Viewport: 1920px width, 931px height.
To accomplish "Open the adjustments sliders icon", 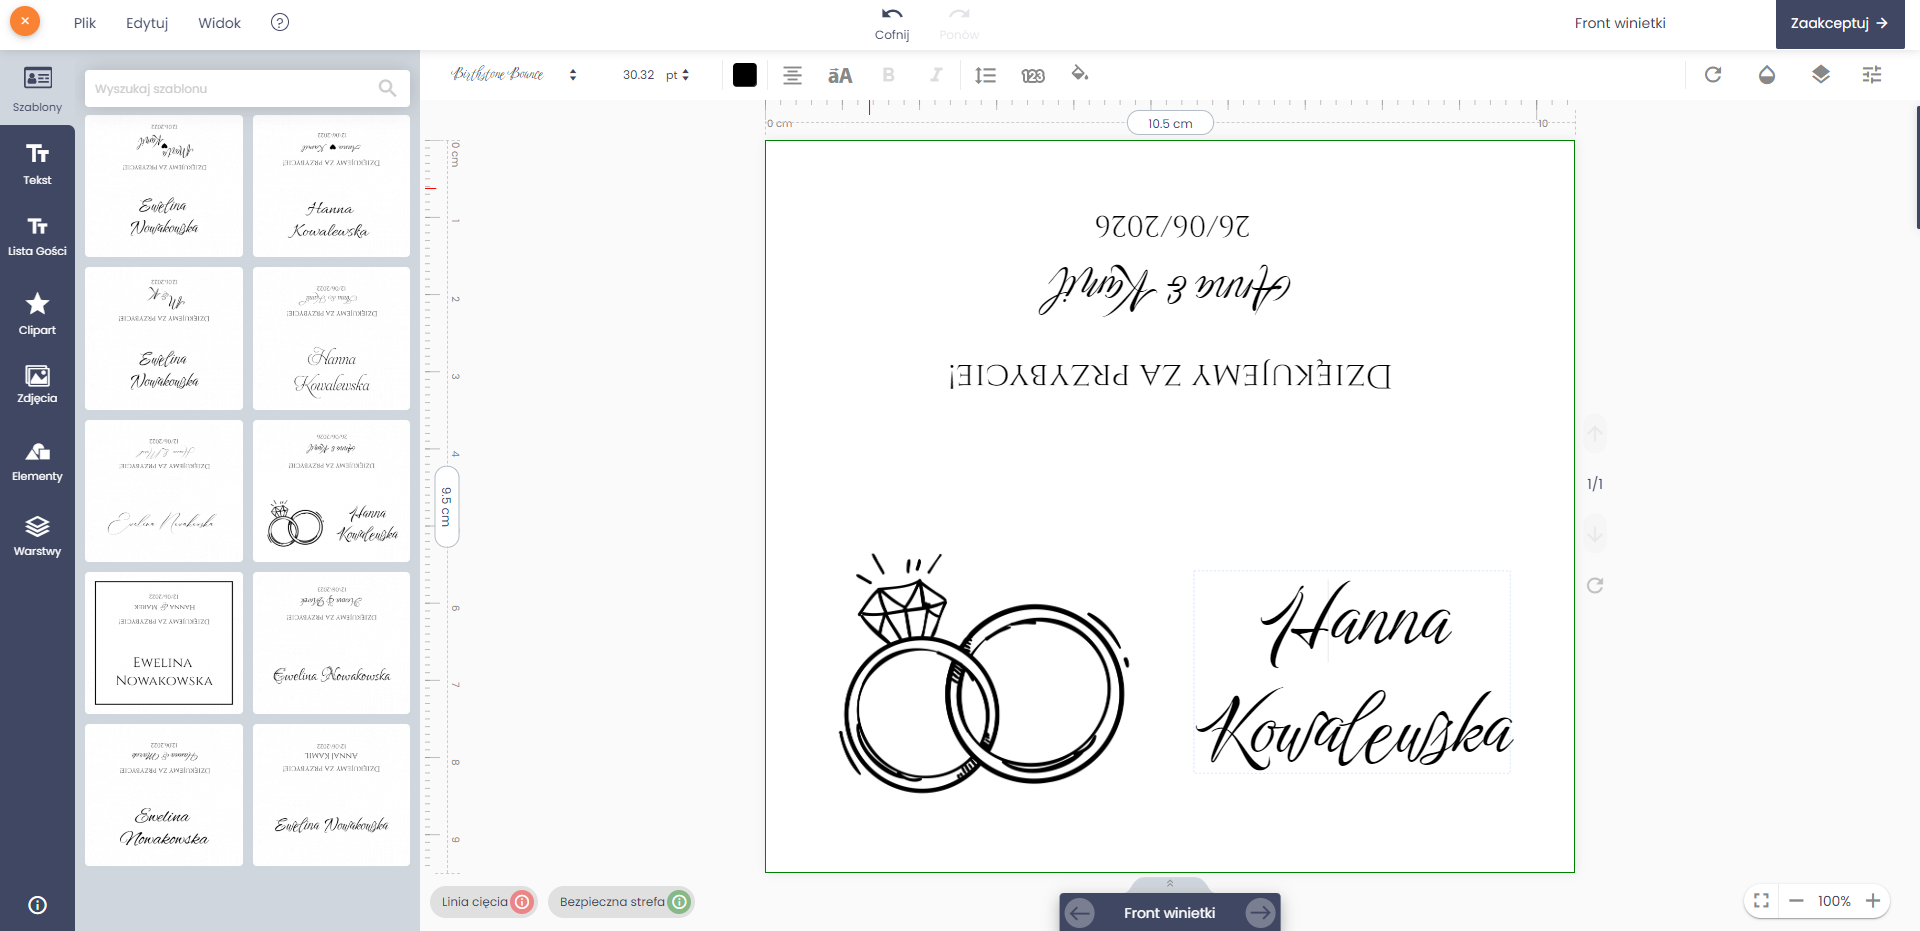I will click(1872, 74).
